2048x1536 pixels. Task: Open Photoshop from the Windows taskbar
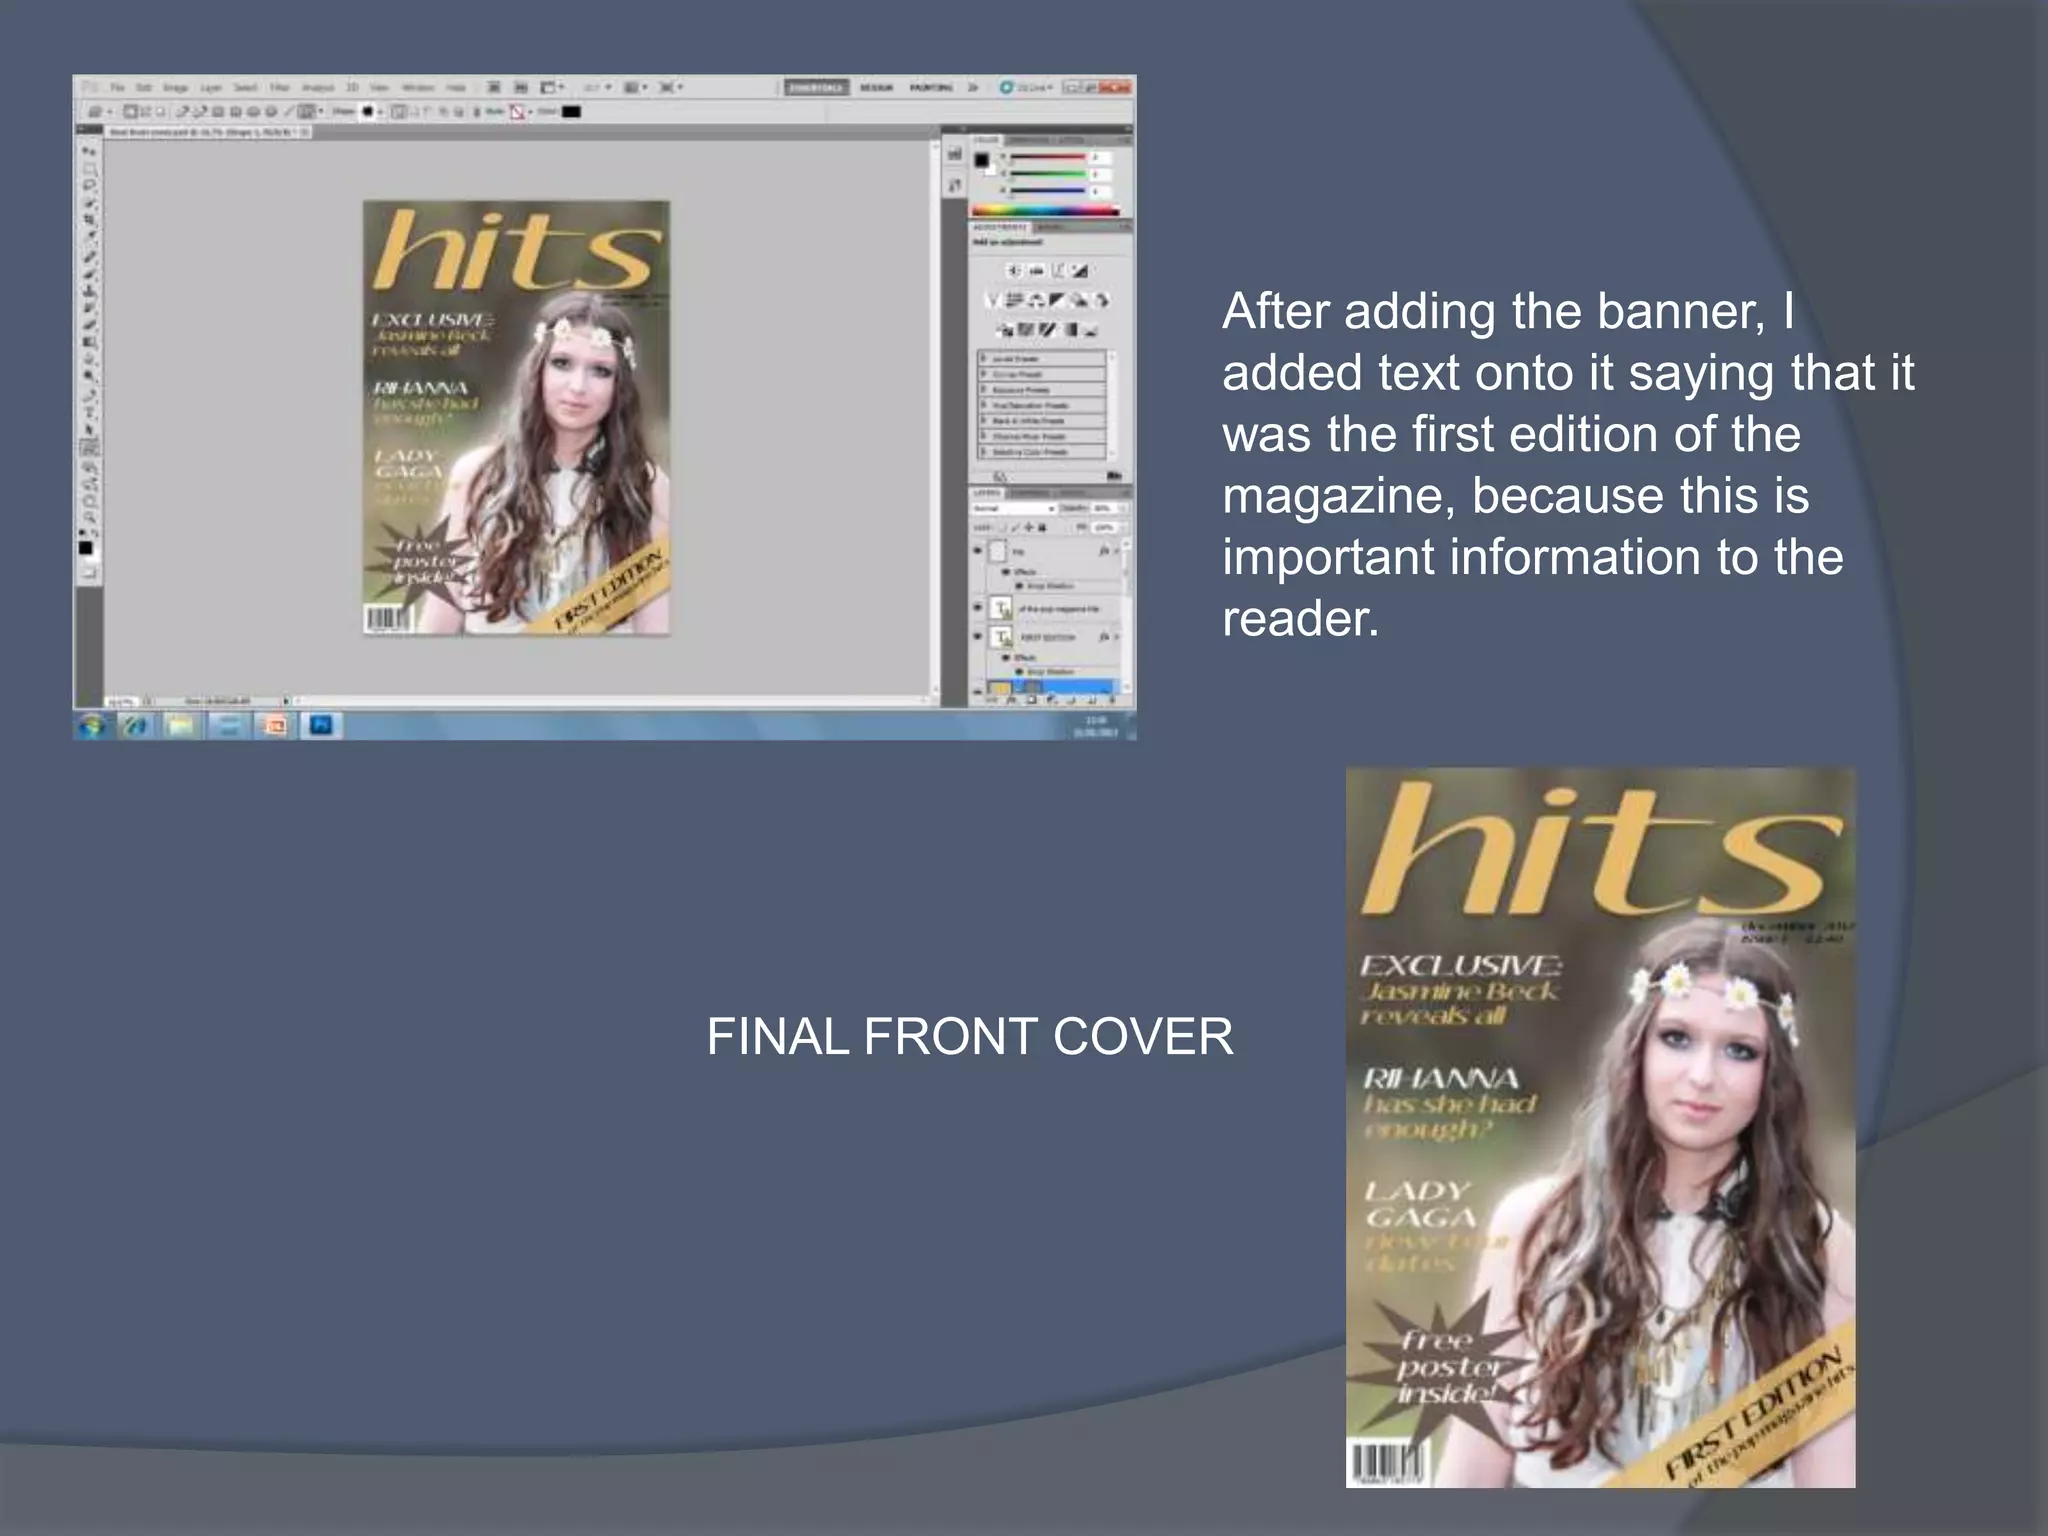(321, 724)
